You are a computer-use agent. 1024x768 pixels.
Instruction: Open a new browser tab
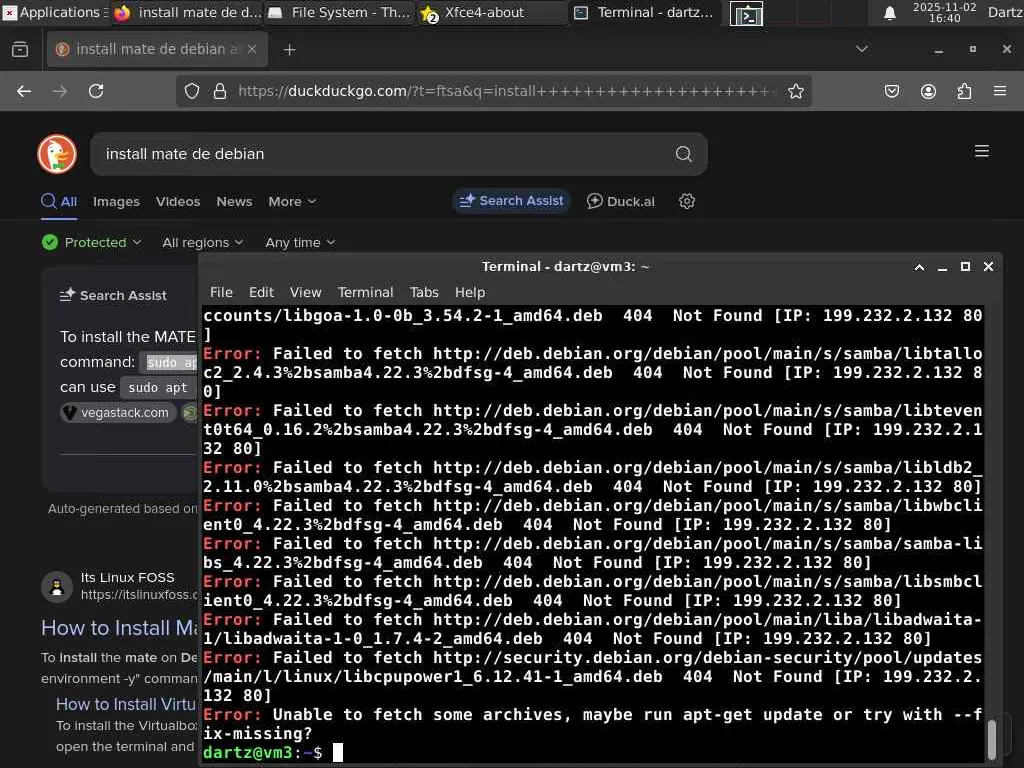coord(289,50)
